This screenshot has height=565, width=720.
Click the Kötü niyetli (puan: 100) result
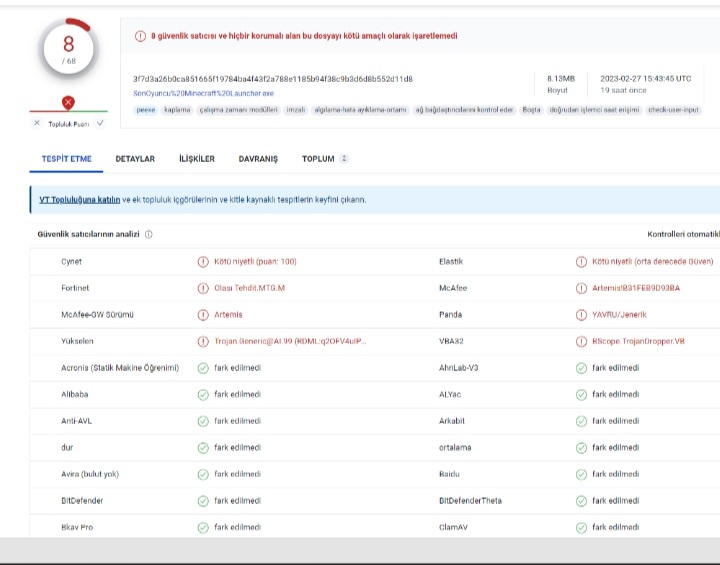(255, 261)
